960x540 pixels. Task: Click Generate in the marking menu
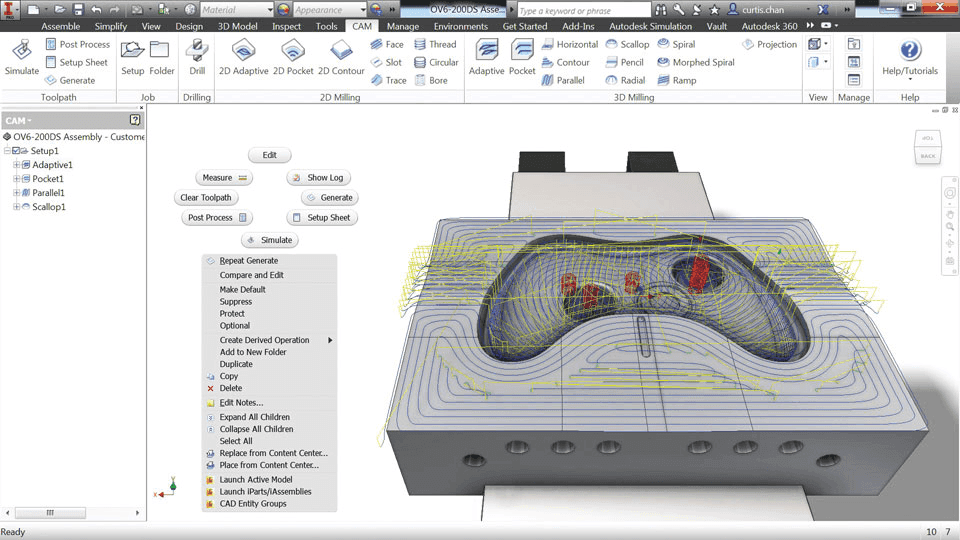(329, 198)
